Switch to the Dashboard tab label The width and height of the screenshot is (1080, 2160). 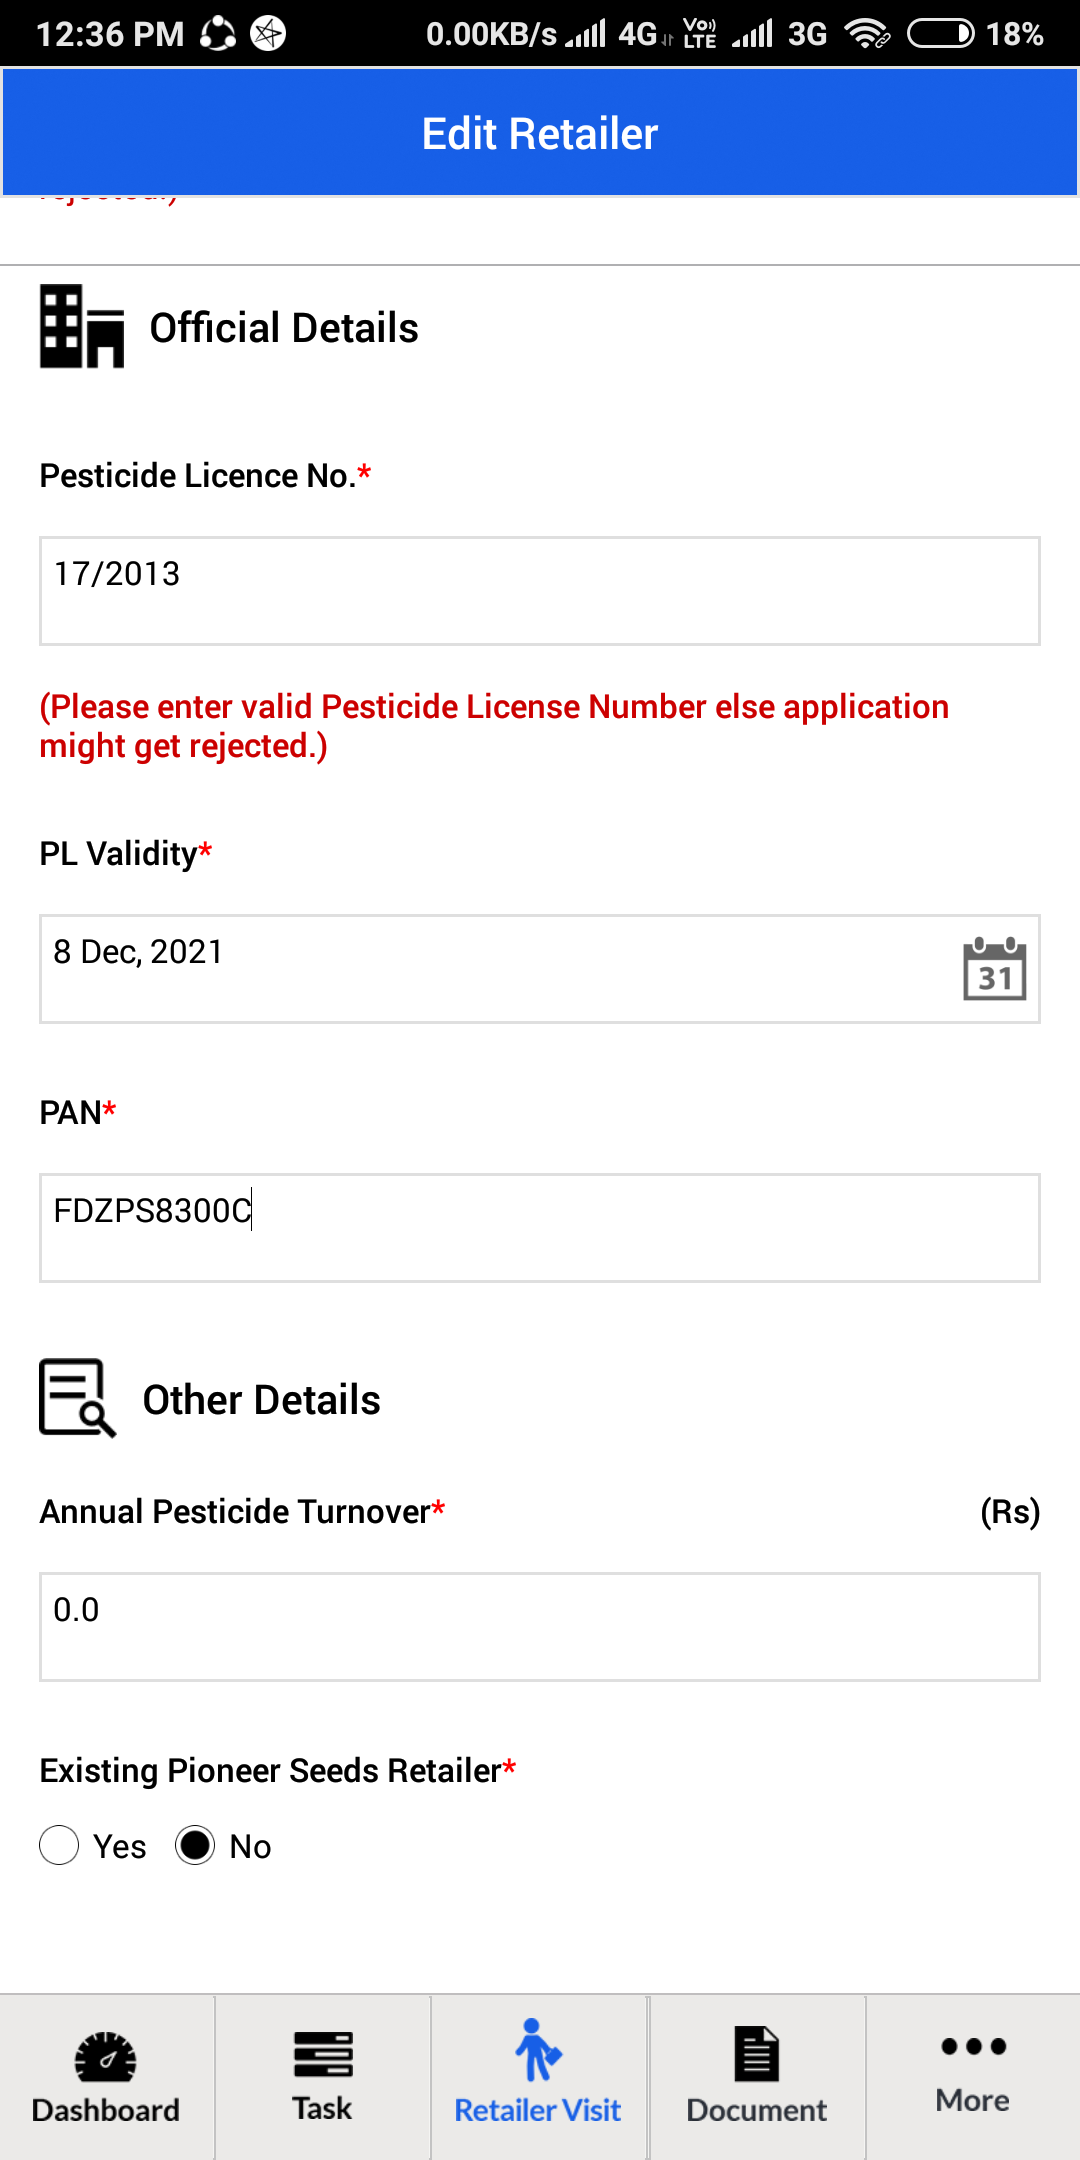pos(106,2110)
